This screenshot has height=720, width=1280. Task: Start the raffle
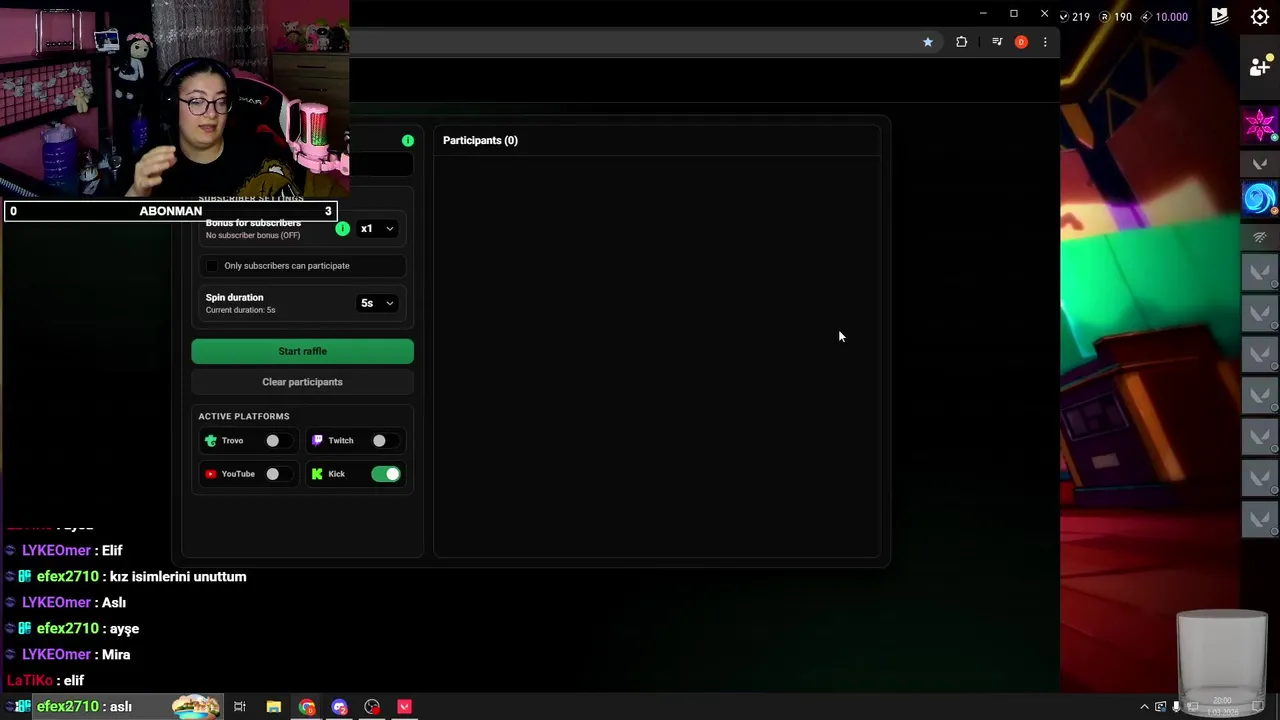coord(302,351)
